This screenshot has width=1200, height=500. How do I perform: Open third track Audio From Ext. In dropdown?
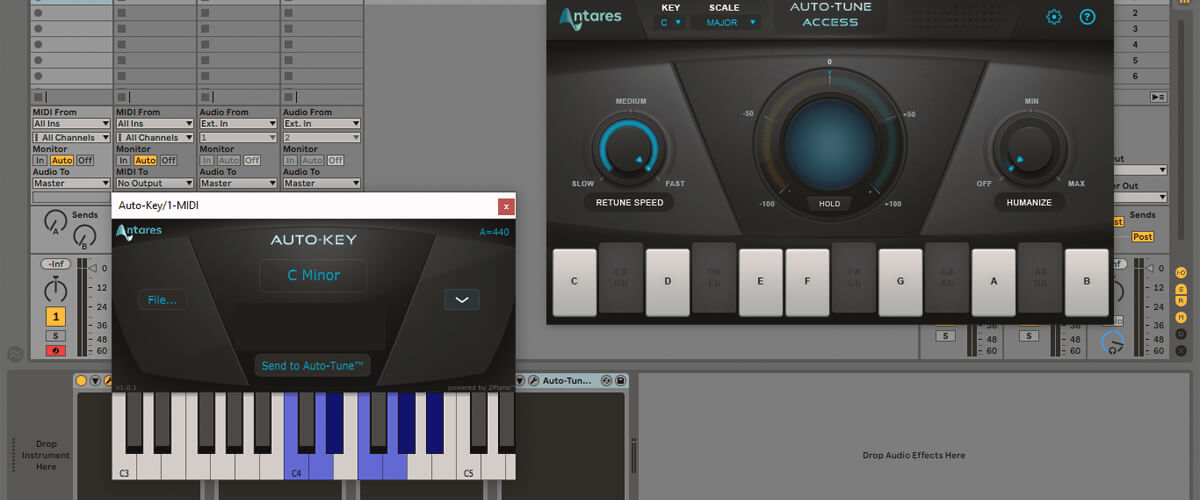pyautogui.click(x=238, y=124)
